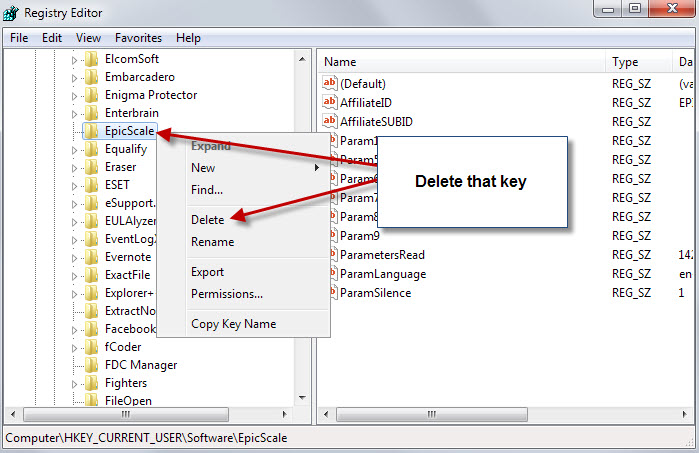This screenshot has width=699, height=453.
Task: Select the EULAlyzer folder icon
Action: pyautogui.click(x=92, y=221)
